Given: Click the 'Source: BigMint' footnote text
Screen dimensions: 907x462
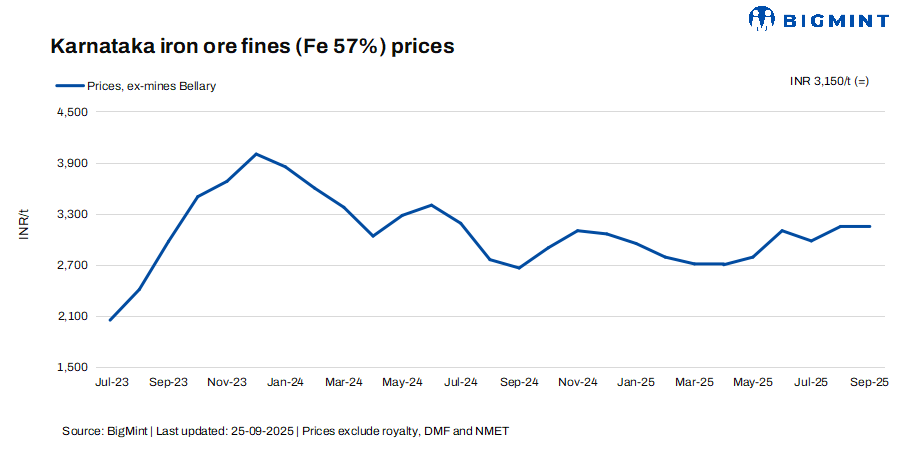Looking at the screenshot, I should (x=105, y=431).
